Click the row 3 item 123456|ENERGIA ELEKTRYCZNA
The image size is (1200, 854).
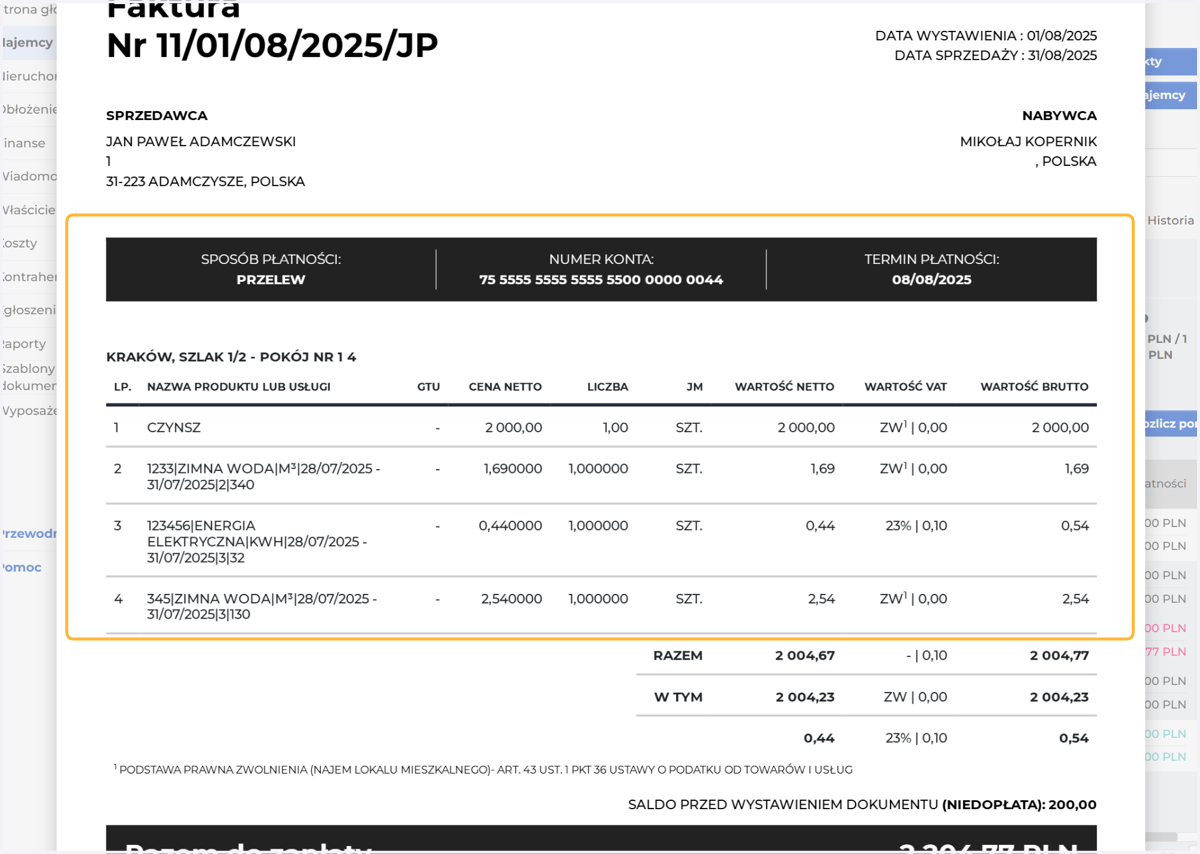click(257, 541)
